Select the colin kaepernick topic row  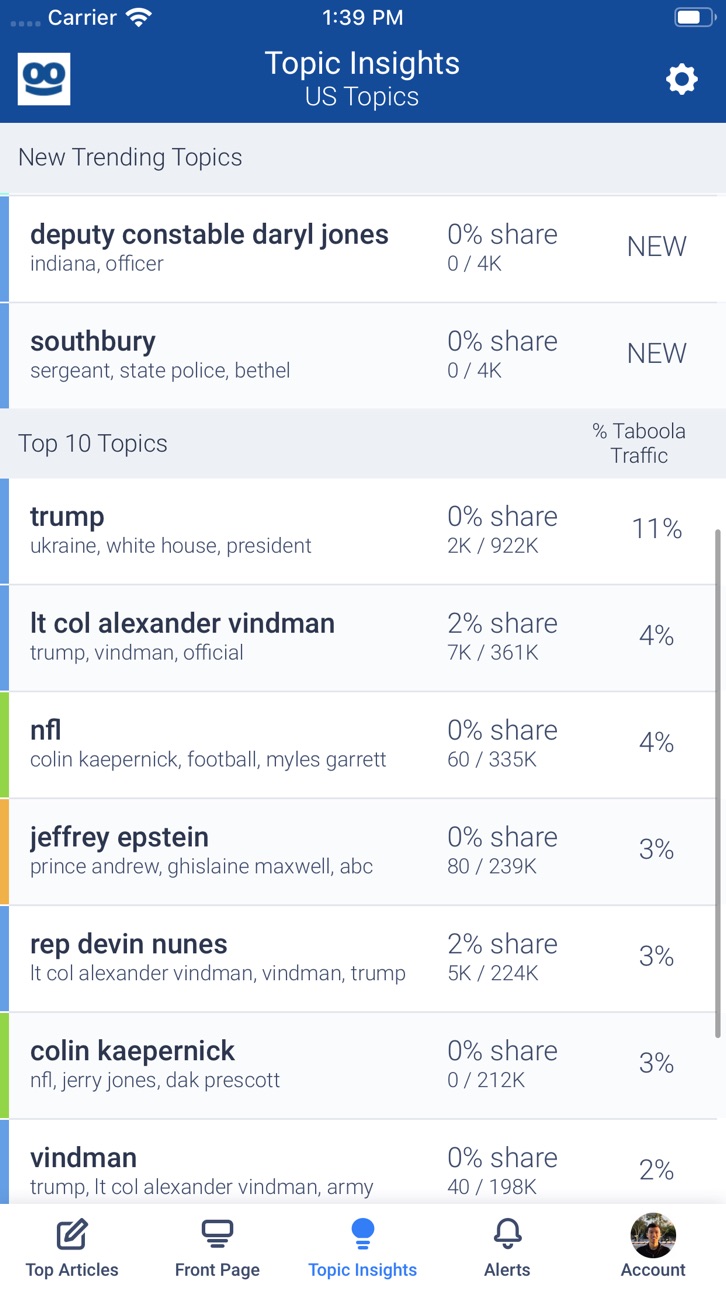click(363, 1066)
